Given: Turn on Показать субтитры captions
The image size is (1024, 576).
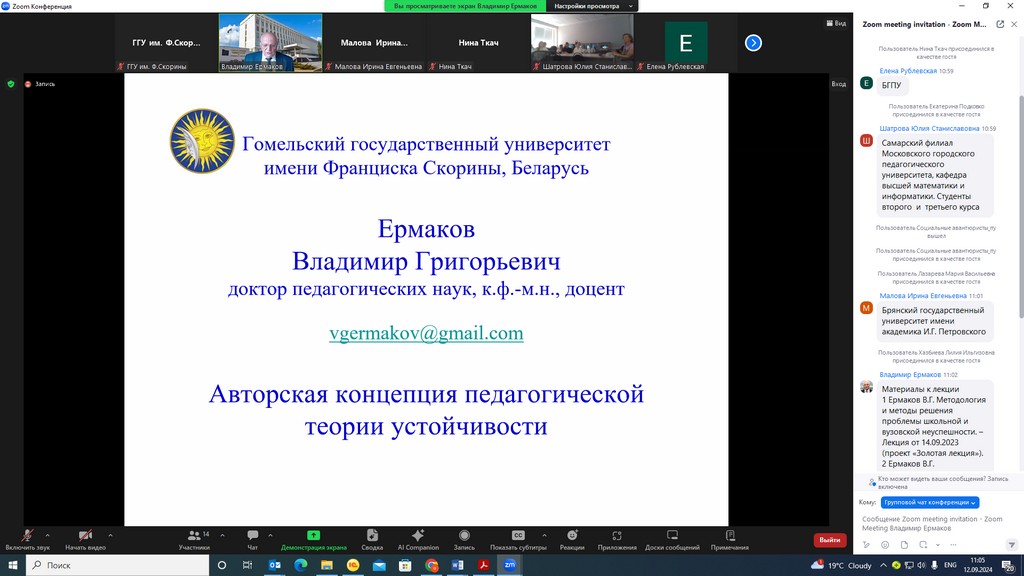Looking at the screenshot, I should coord(518,538).
